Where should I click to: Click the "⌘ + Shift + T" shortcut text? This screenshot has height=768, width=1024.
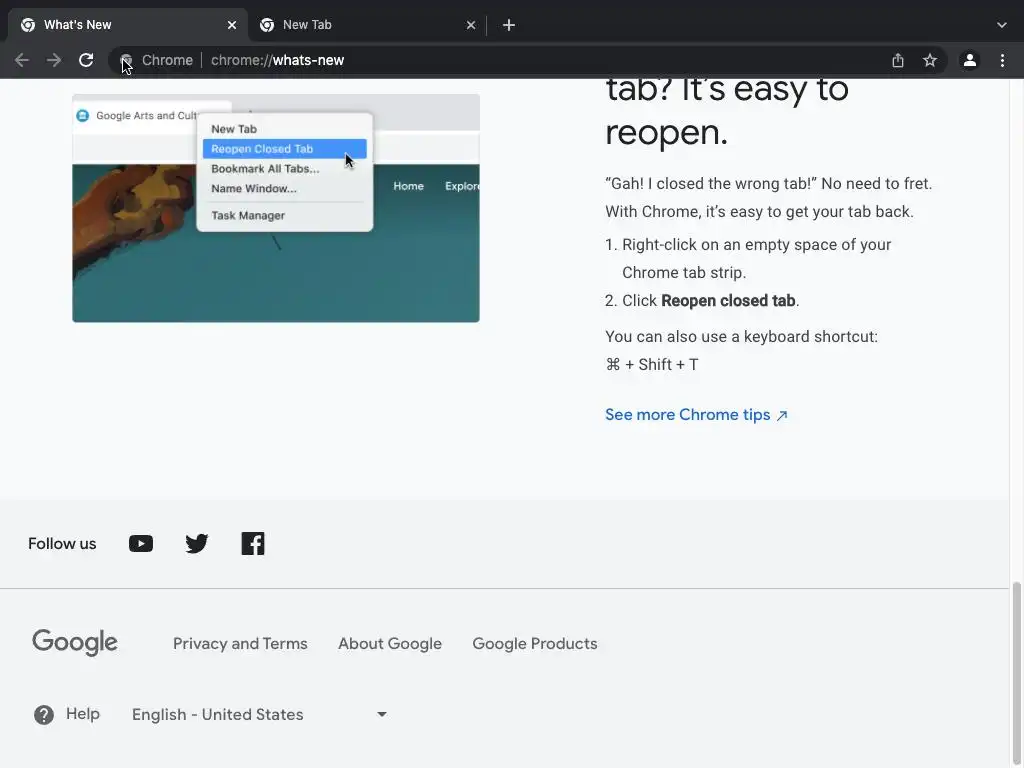point(652,364)
